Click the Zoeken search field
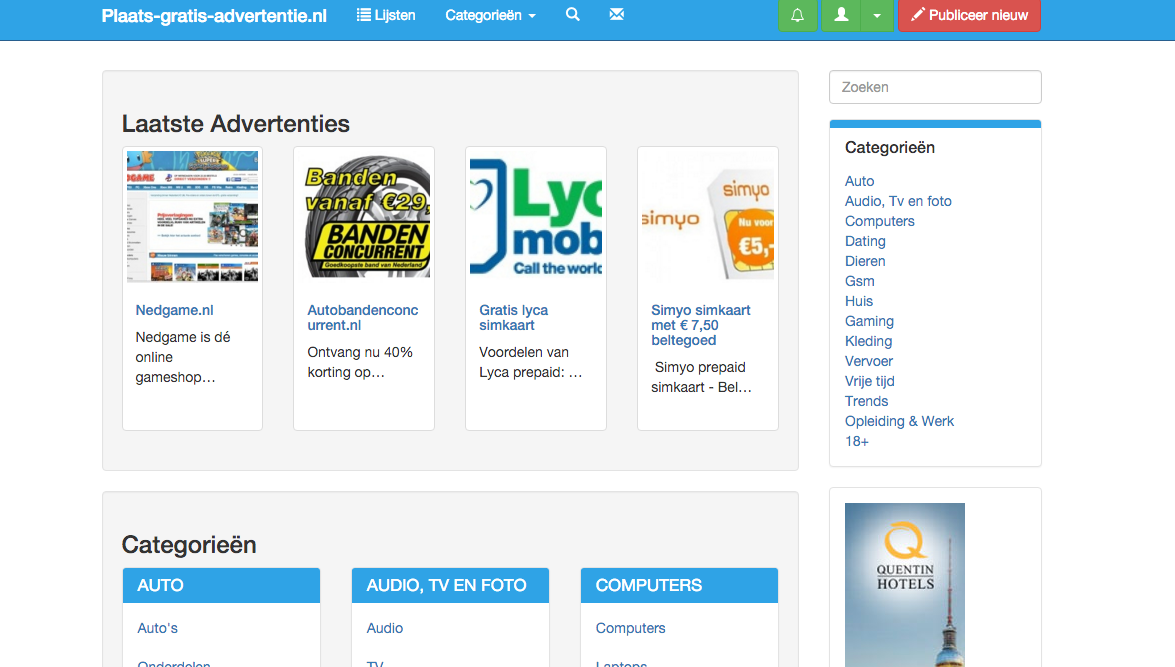The width and height of the screenshot is (1175, 667). 935,87
